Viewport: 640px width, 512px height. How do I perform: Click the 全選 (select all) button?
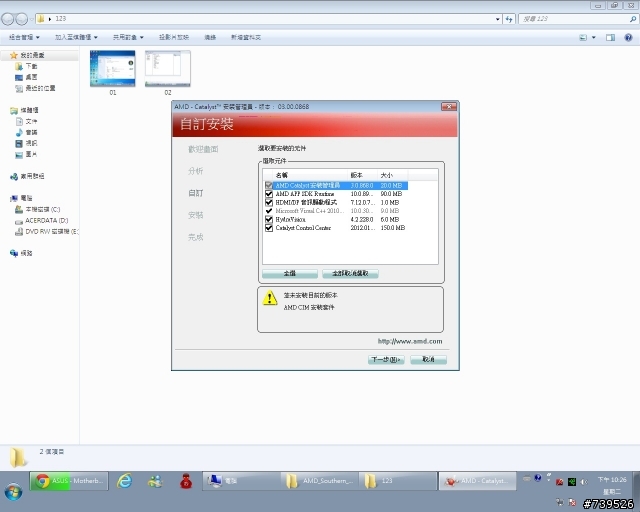point(290,274)
